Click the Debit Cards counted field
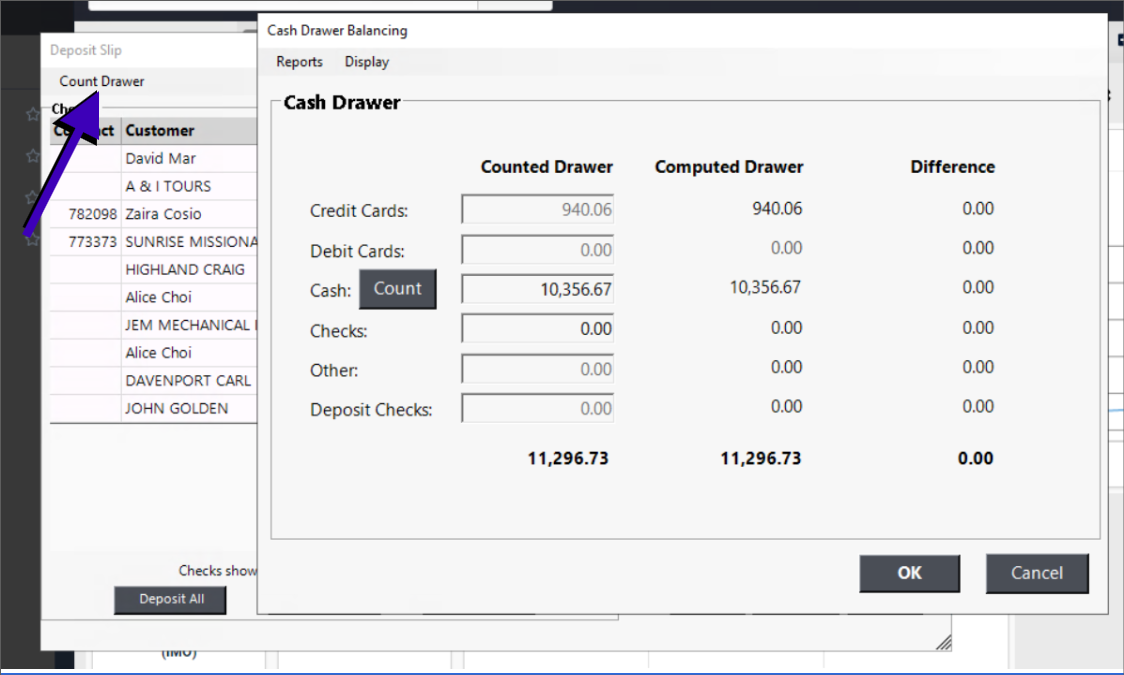The height and width of the screenshot is (675, 1124). (x=538, y=250)
